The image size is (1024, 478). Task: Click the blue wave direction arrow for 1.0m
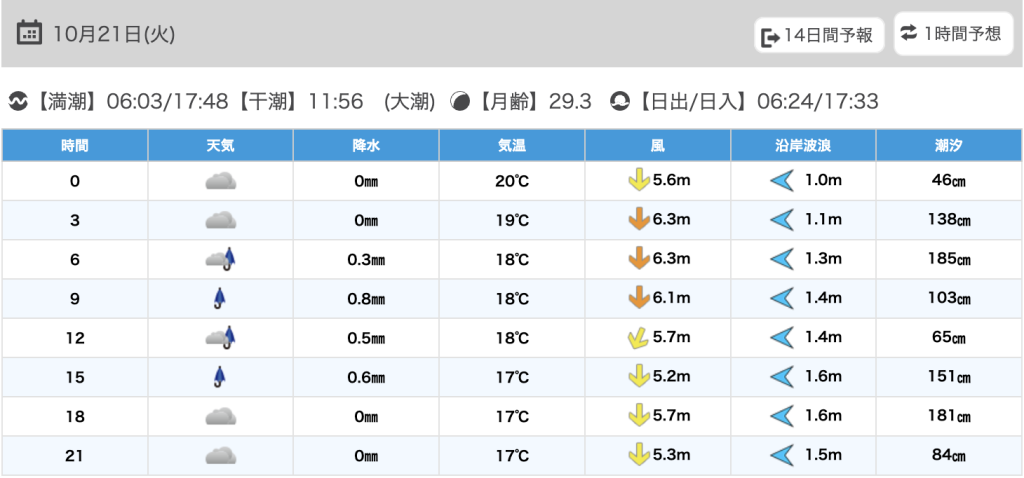tap(781, 181)
